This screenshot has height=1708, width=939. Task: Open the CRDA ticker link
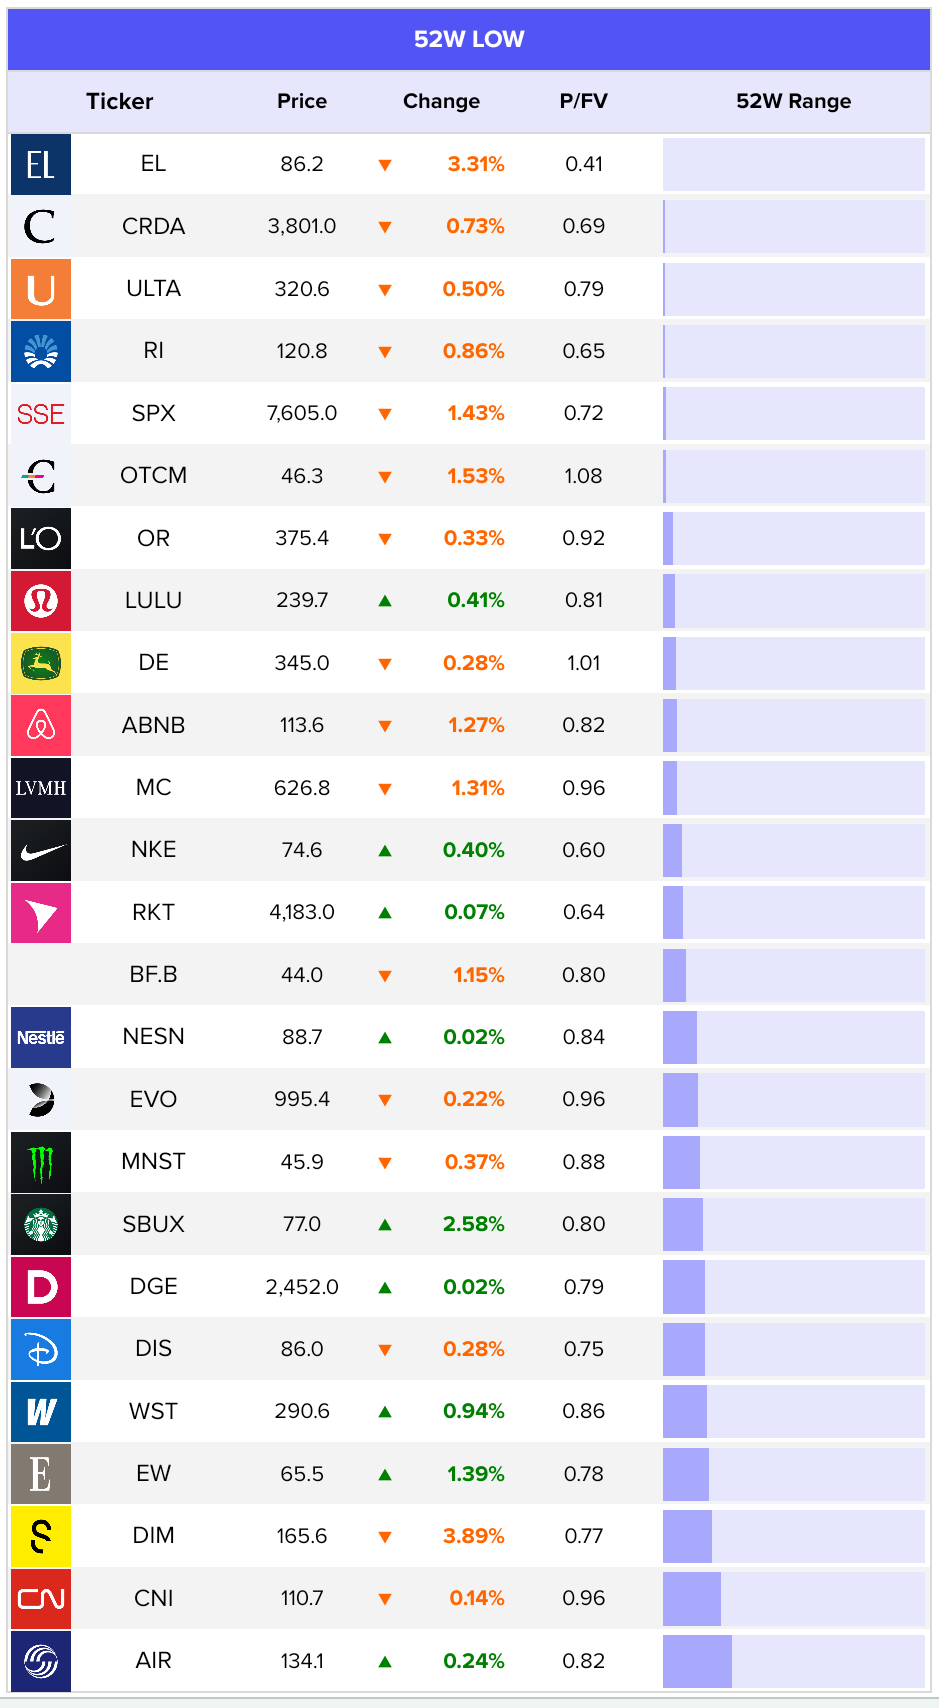pos(153,227)
